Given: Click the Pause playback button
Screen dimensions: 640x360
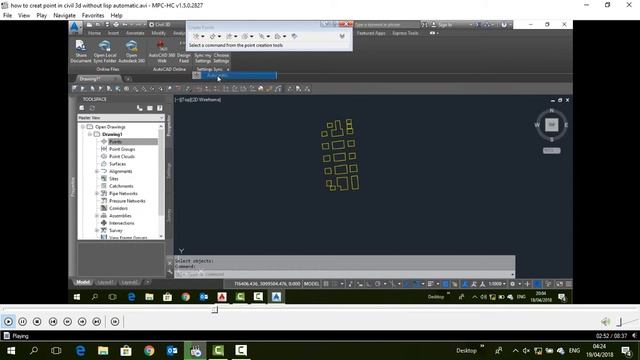Looking at the screenshot, I should click(22, 322).
